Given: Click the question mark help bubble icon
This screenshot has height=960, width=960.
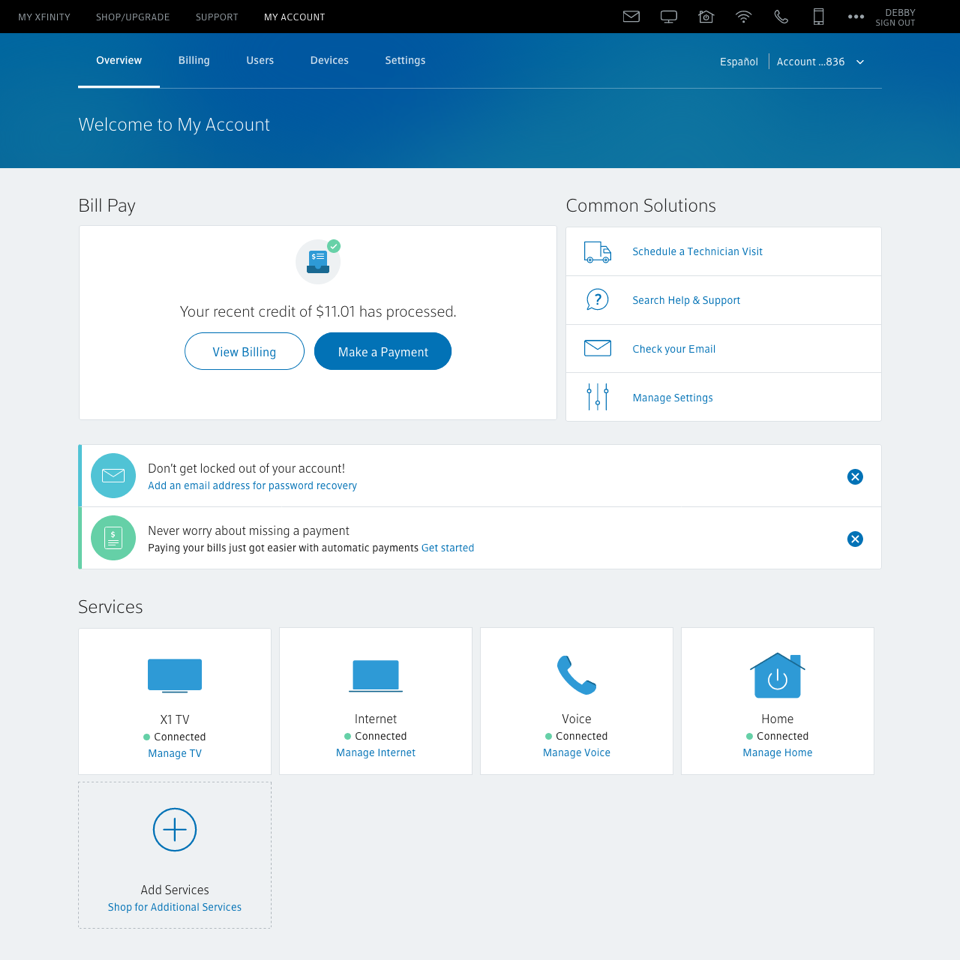Looking at the screenshot, I should (597, 300).
